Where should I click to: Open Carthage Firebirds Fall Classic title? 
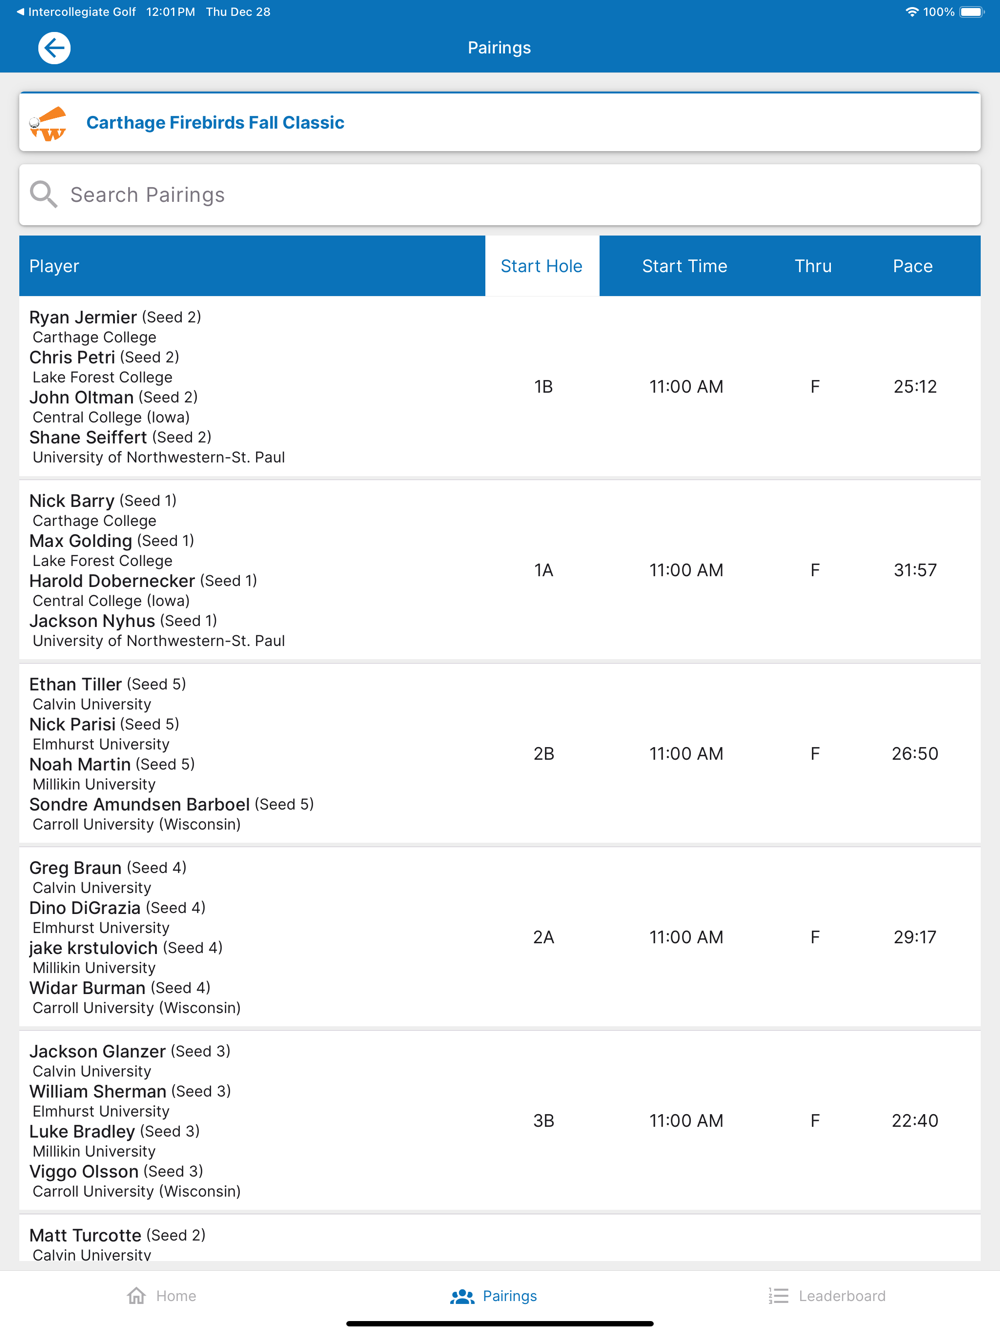215,123
